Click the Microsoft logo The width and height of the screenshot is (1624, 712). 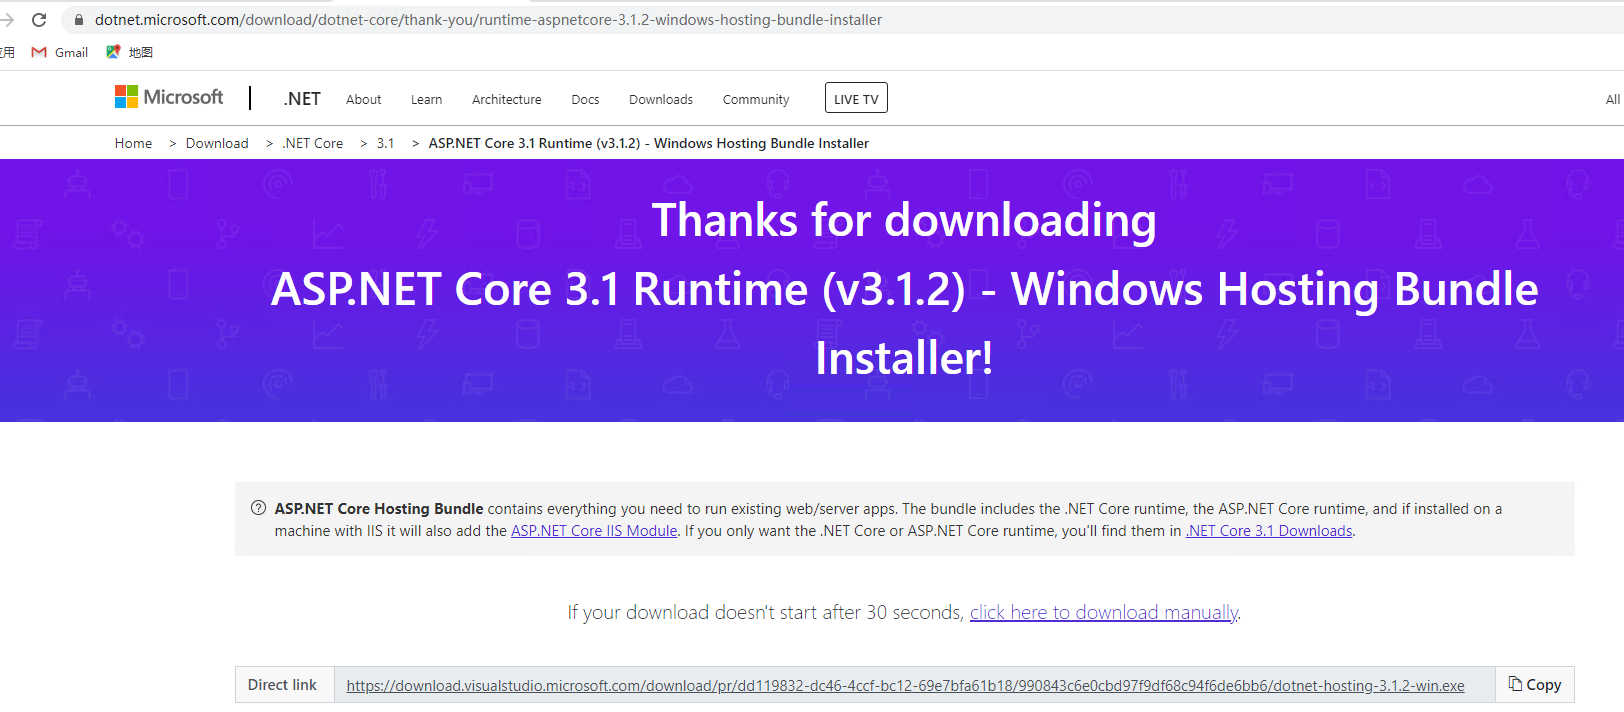point(169,97)
